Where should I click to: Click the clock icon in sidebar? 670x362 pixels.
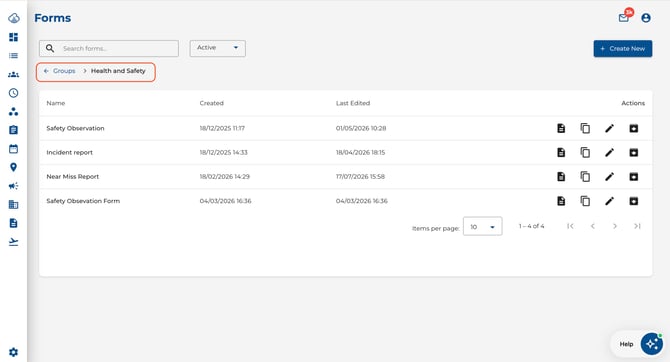tap(13, 93)
